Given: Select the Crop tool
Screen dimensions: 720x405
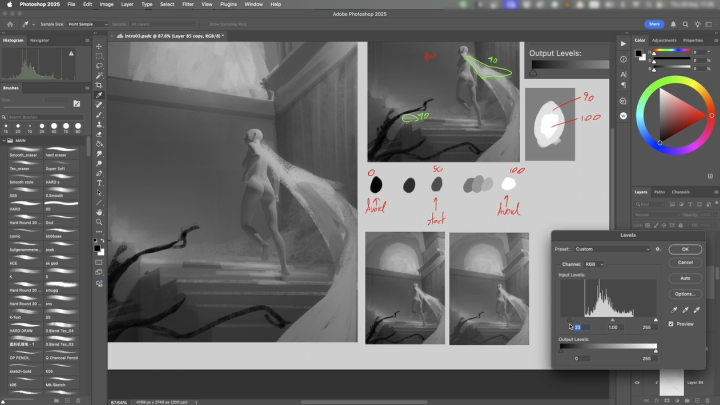Looking at the screenshot, I should tap(100, 84).
